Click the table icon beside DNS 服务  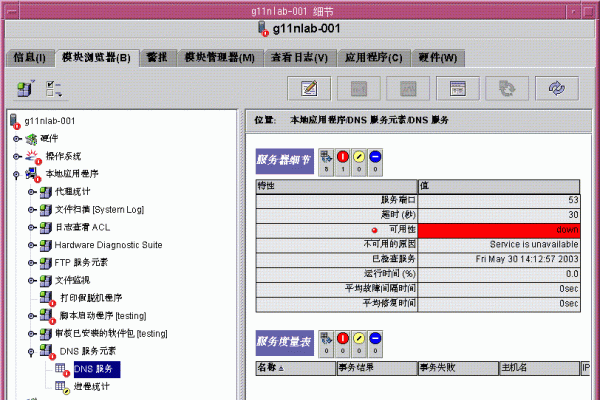tap(62, 369)
